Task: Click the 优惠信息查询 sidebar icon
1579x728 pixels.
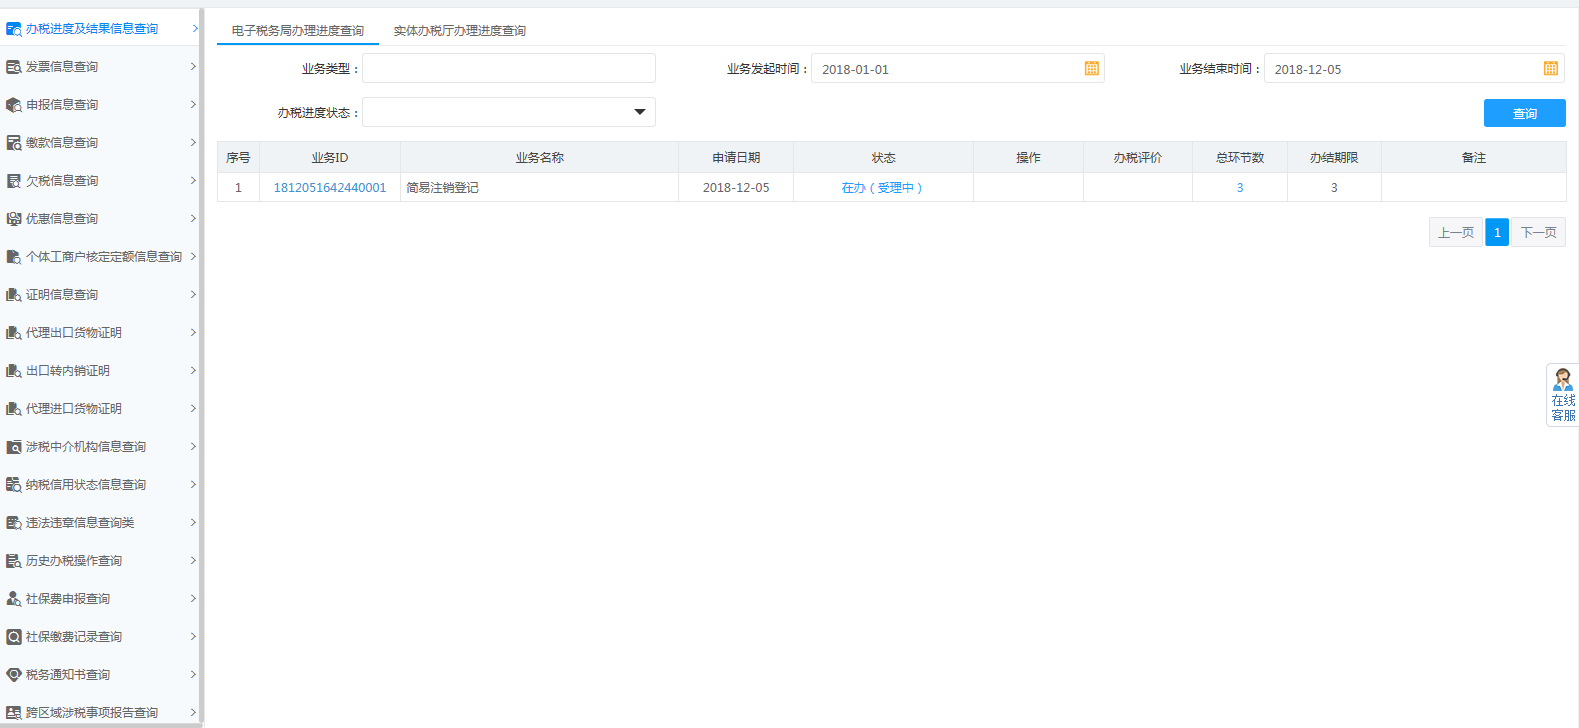Action: 14,219
